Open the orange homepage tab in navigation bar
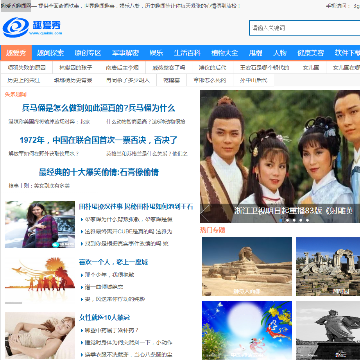Viewport: 360px width, 360px height. point(16,53)
